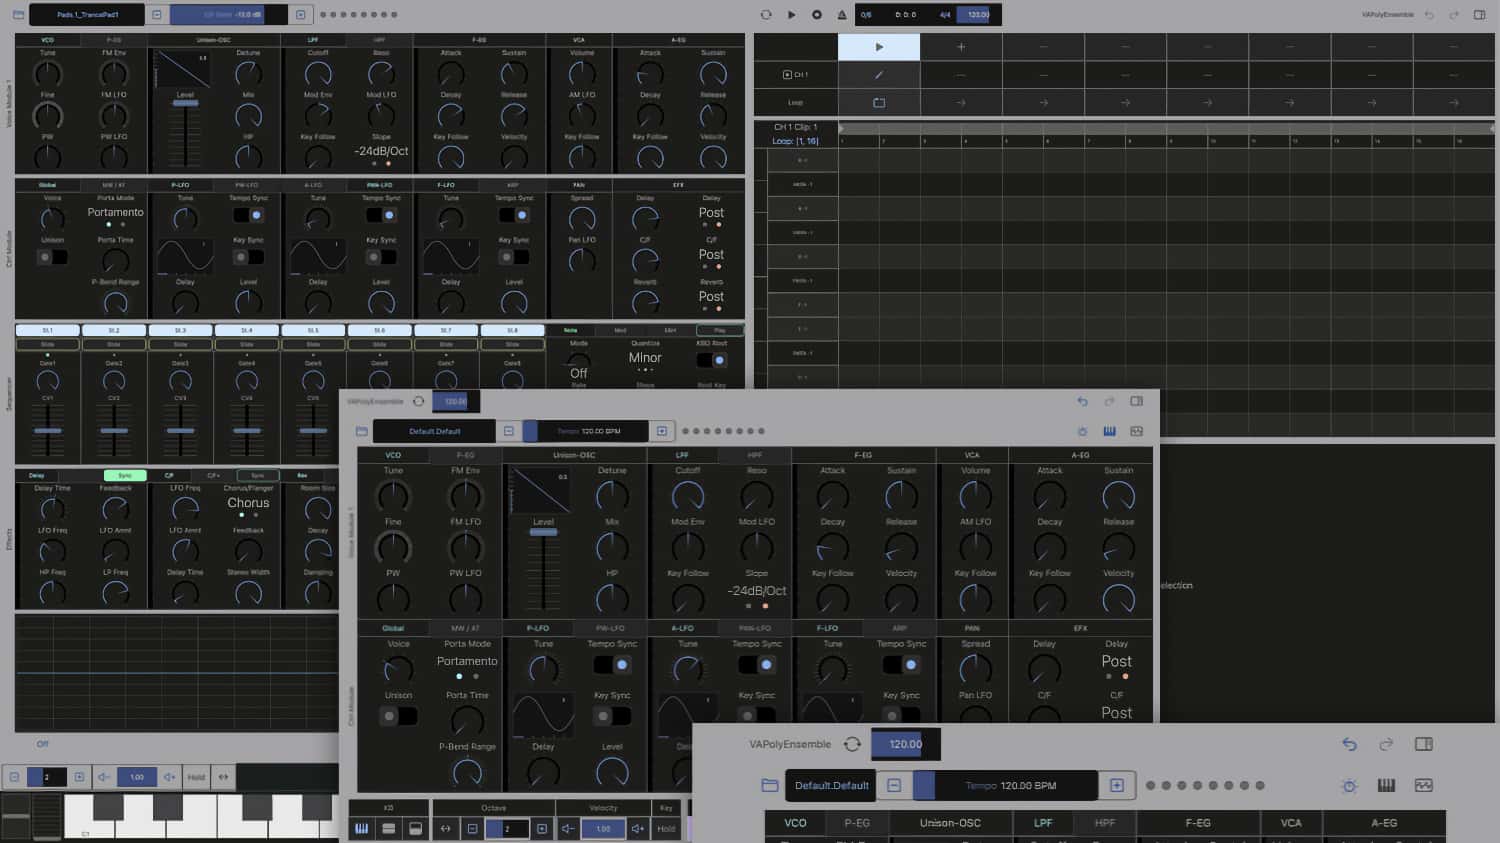Select the St.3 step button in the sequencer
The height and width of the screenshot is (843, 1500).
(180, 330)
